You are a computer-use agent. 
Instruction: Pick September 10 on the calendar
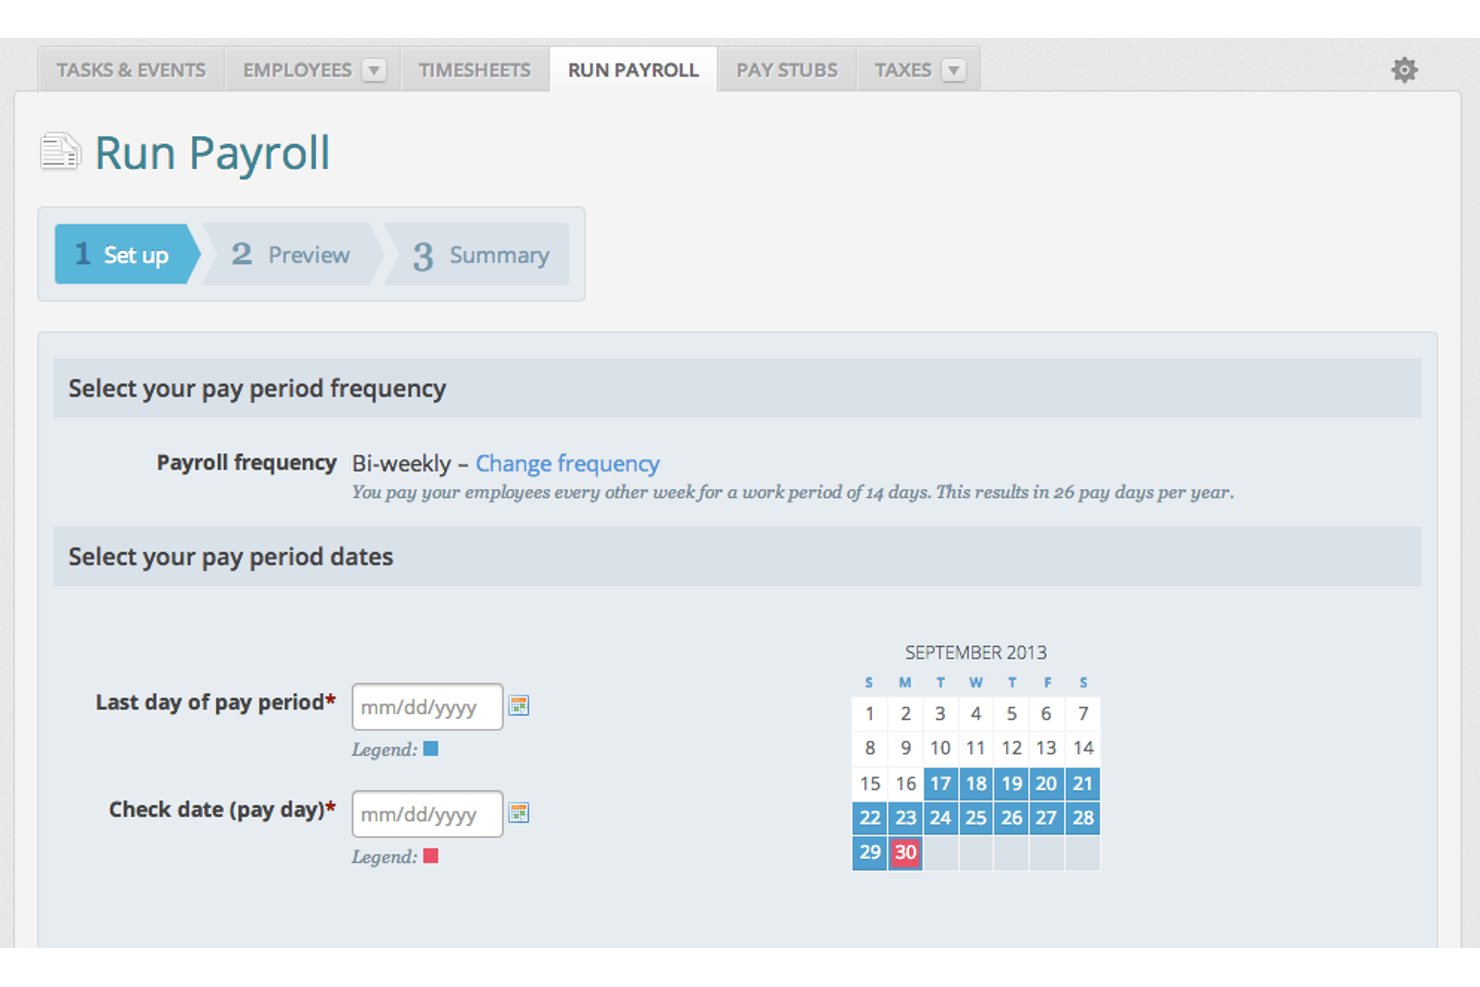(x=940, y=748)
